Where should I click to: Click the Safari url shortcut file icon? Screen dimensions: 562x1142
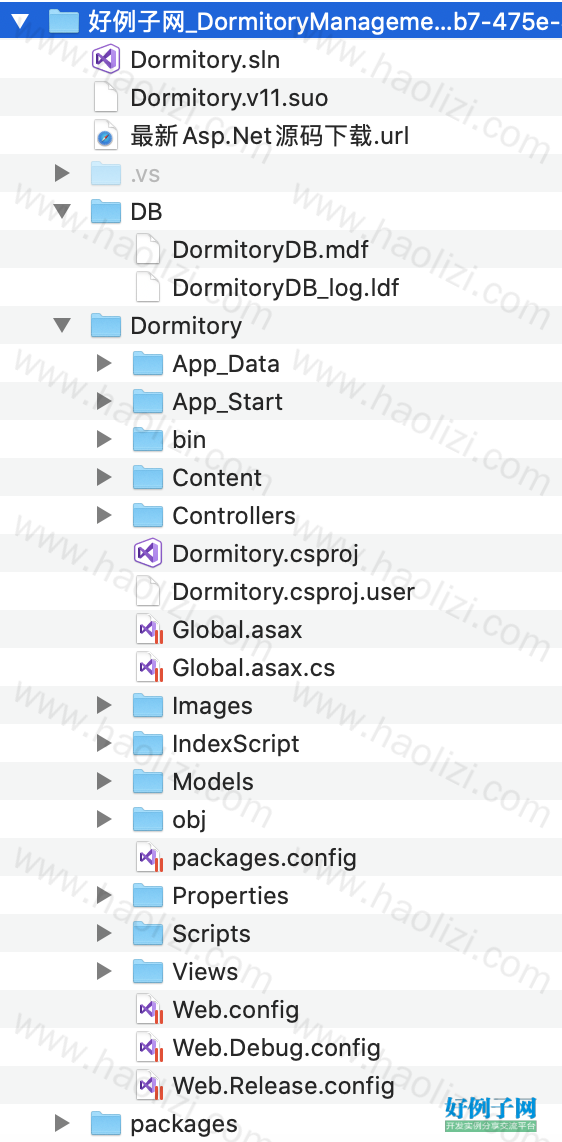(106, 135)
